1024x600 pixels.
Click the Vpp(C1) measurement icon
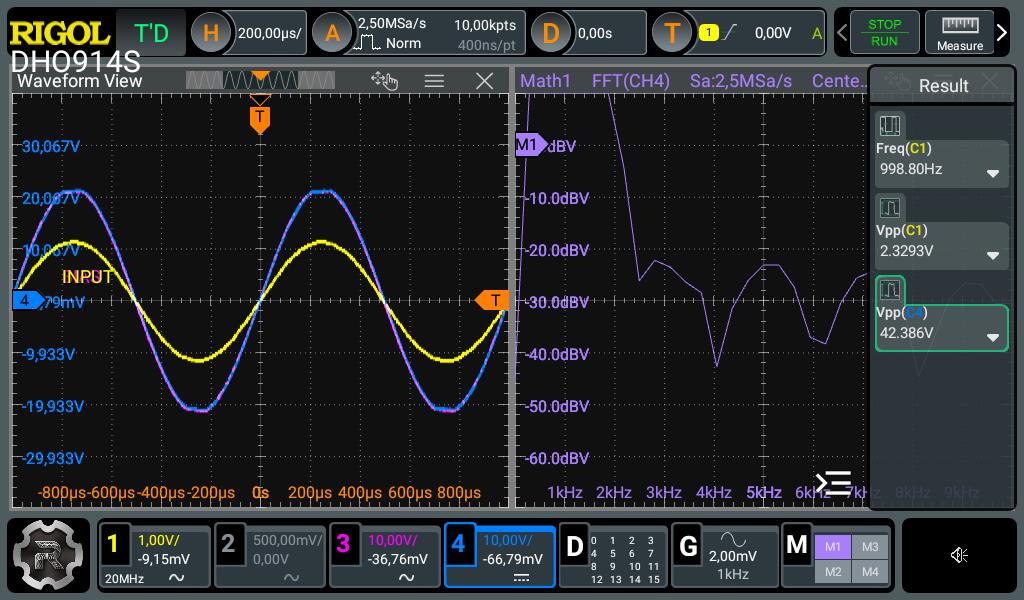pyautogui.click(x=889, y=208)
